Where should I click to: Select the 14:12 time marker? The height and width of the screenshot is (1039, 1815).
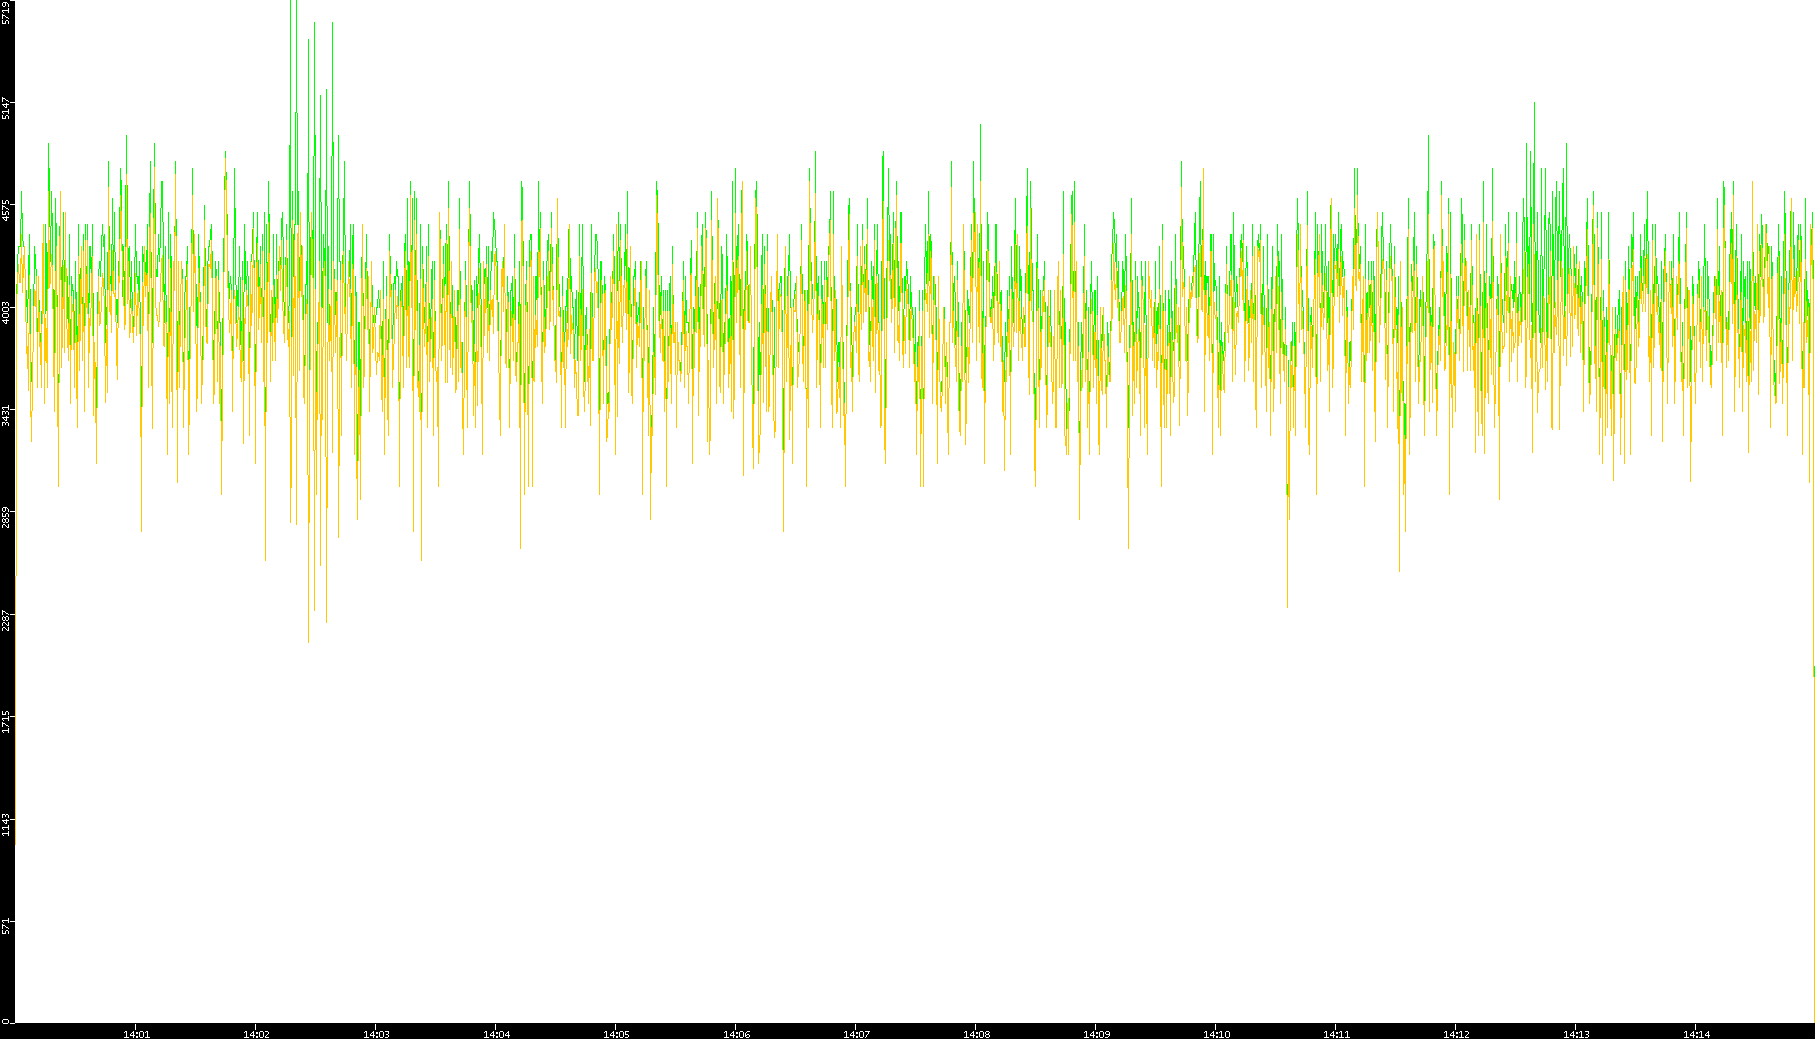[x=1456, y=1034]
